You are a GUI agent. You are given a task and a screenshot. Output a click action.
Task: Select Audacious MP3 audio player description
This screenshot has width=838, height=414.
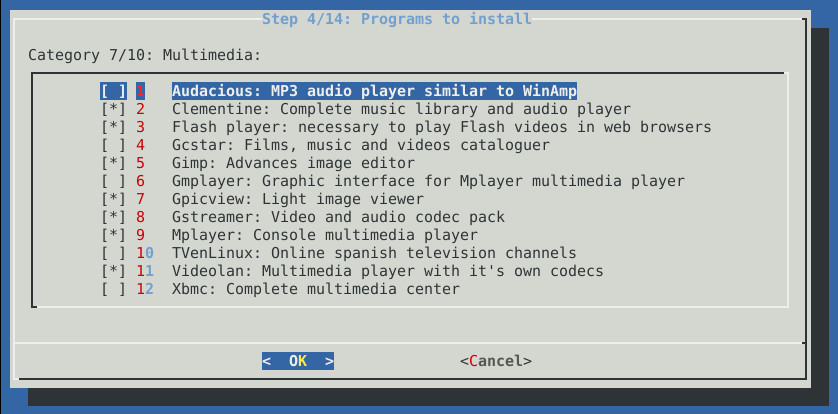pyautogui.click(x=374, y=91)
